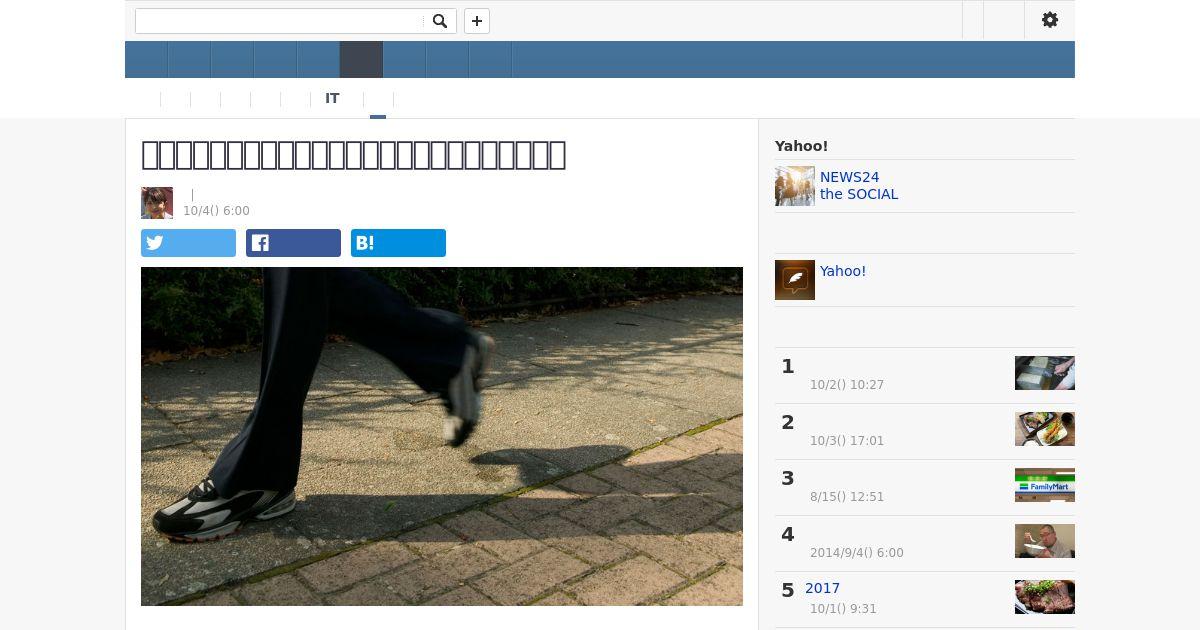Click the Yahoo! sidebar heading
This screenshot has height=630, width=1200.
(801, 146)
